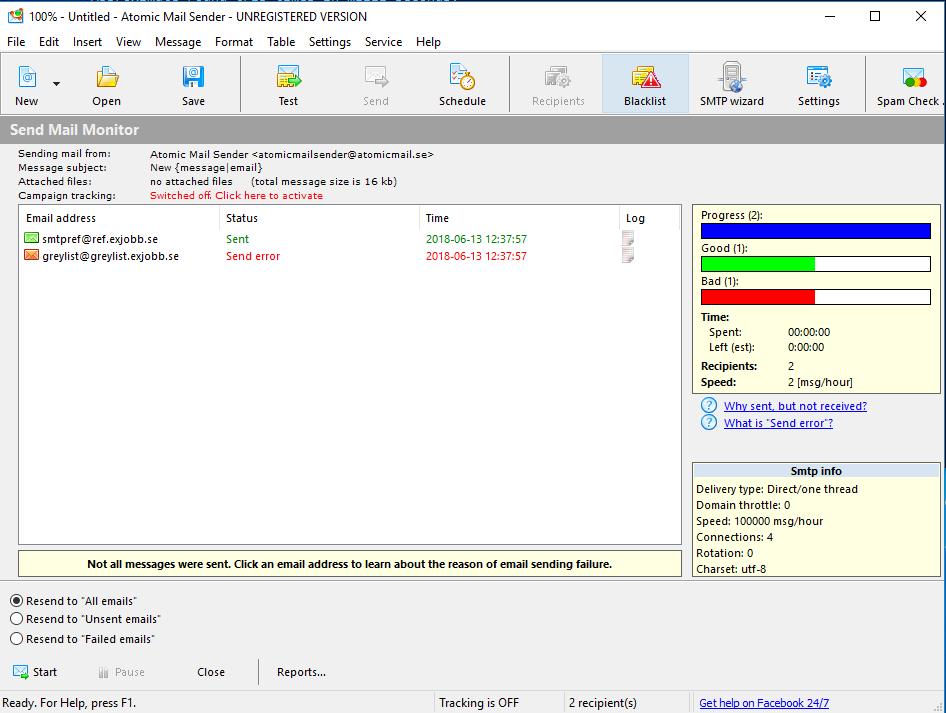Open Reports... dialog
Image resolution: width=946 pixels, height=713 pixels.
301,672
